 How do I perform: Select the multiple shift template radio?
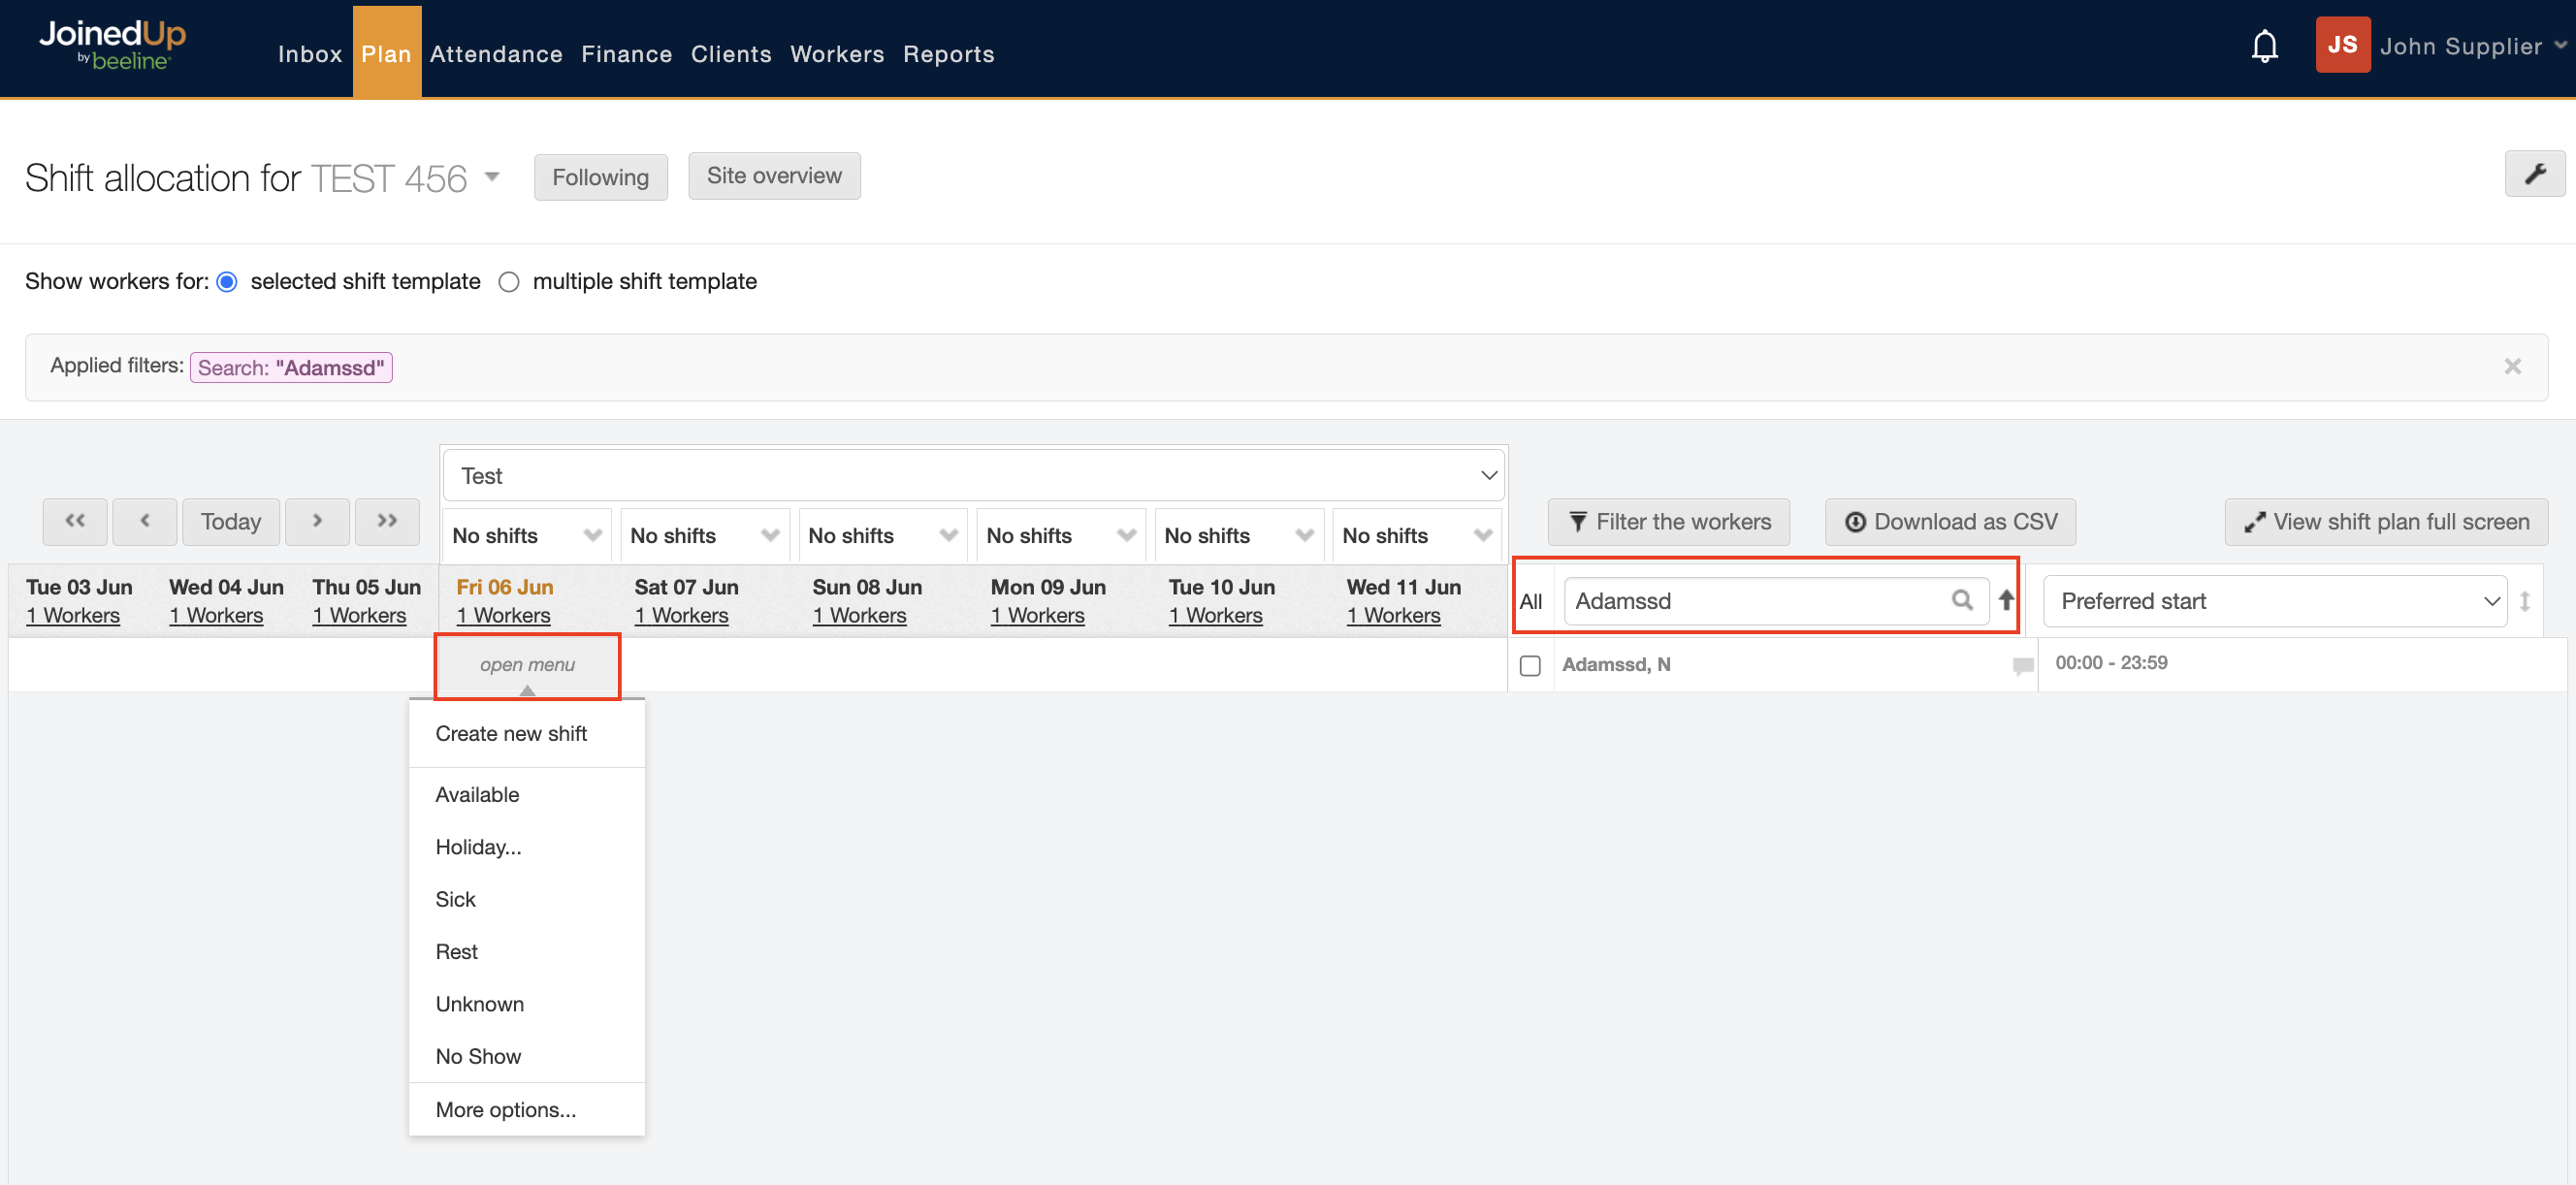point(509,282)
